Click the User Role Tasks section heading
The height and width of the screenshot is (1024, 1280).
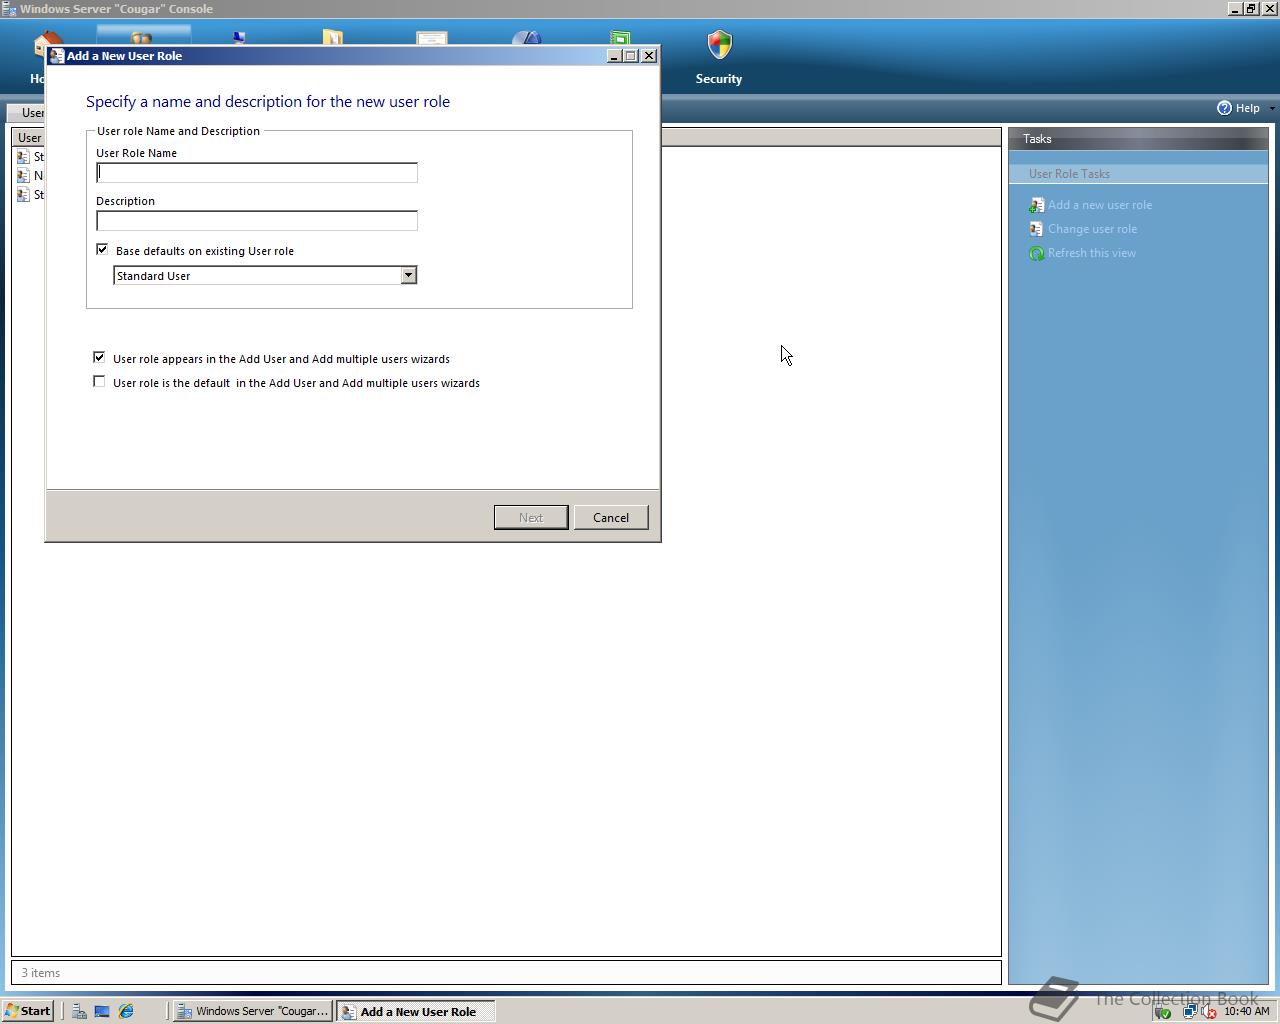[1069, 174]
